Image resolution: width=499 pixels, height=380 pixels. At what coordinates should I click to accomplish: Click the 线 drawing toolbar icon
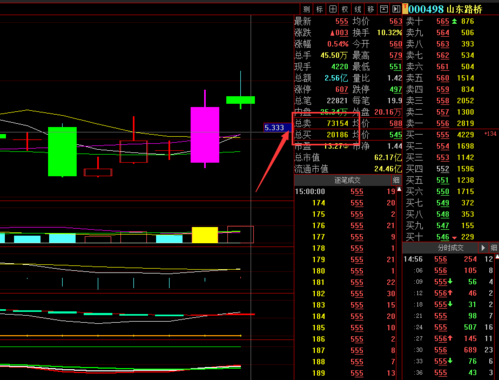click(x=358, y=9)
